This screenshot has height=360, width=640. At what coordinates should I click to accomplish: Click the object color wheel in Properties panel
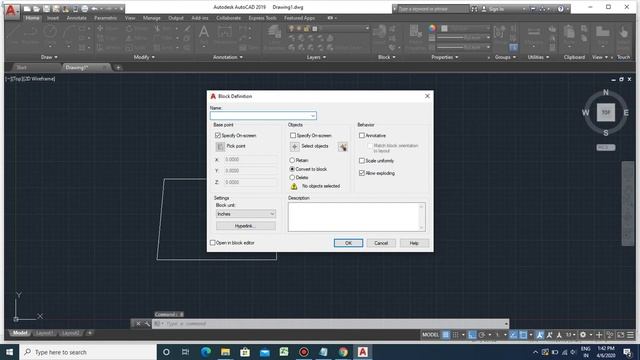(432, 28)
